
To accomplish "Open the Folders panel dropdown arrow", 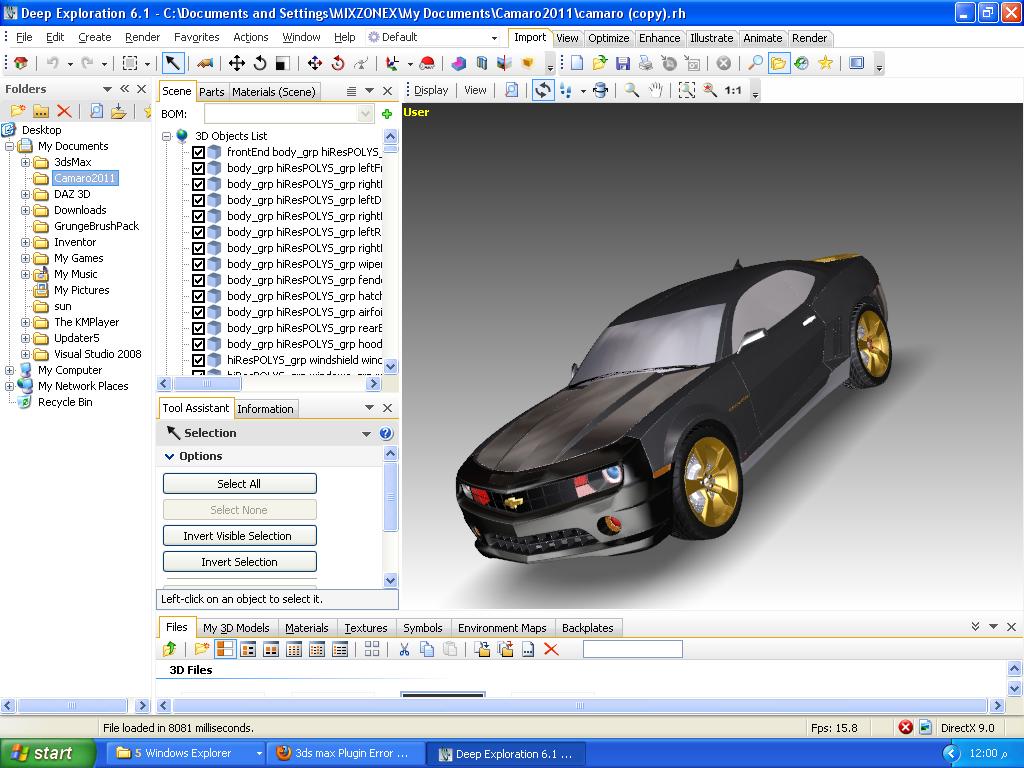I will coord(107,89).
